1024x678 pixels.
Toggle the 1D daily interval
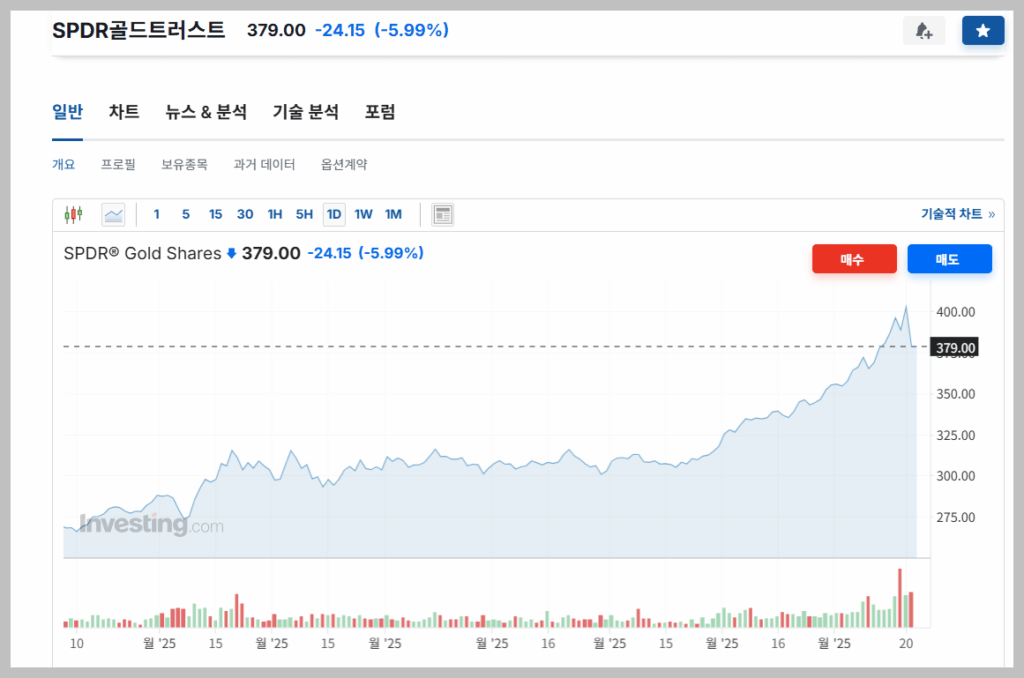[334, 214]
